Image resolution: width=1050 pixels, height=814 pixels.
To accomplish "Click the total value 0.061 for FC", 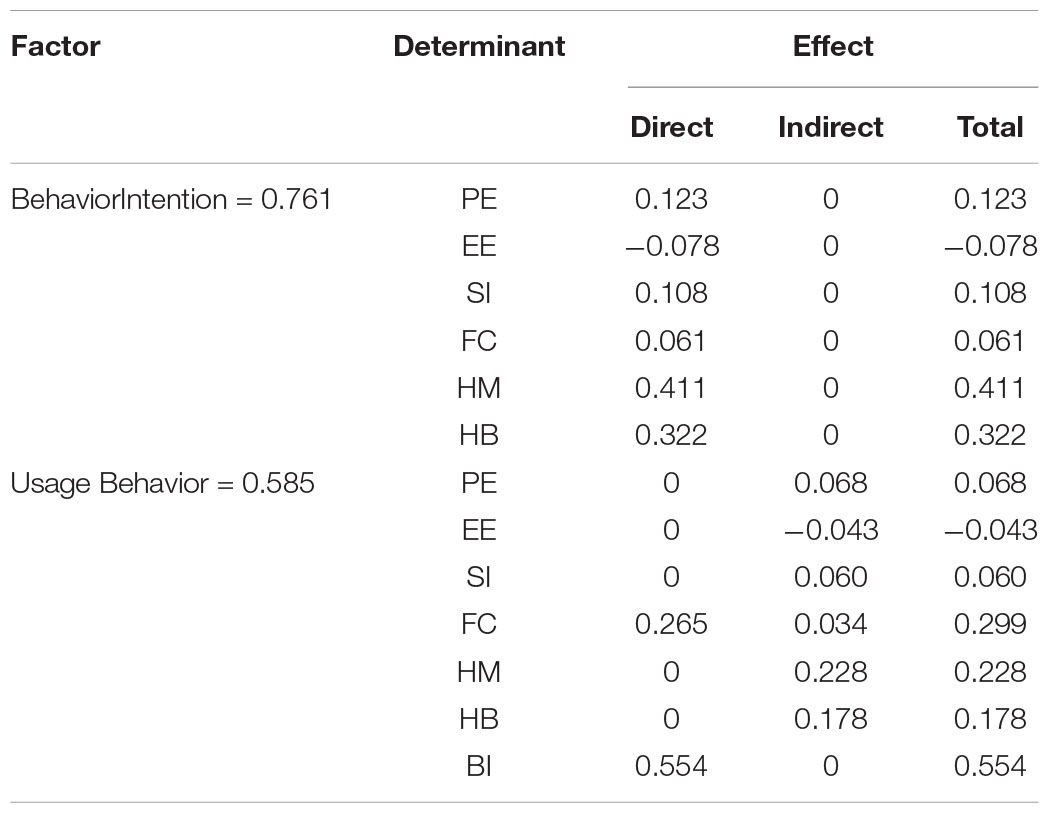I will (x=989, y=341).
